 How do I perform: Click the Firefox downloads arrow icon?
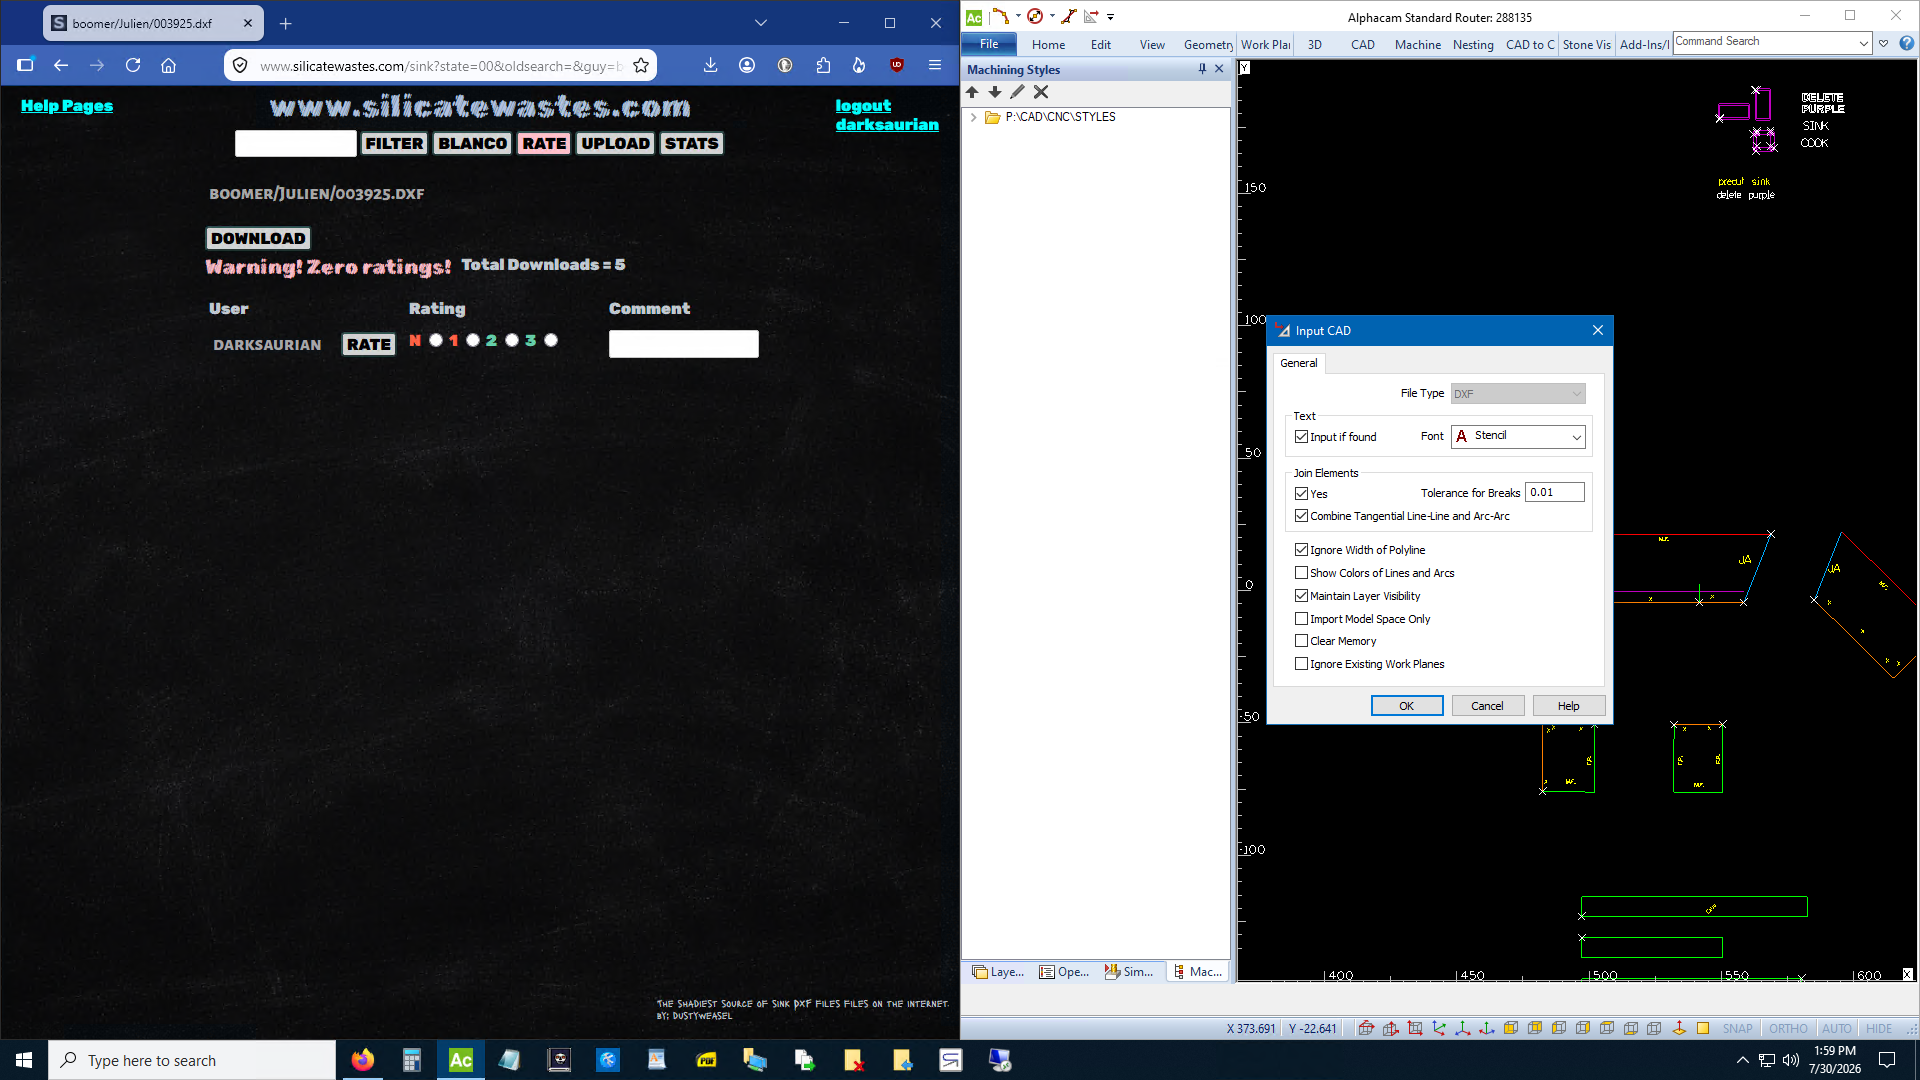(x=710, y=65)
